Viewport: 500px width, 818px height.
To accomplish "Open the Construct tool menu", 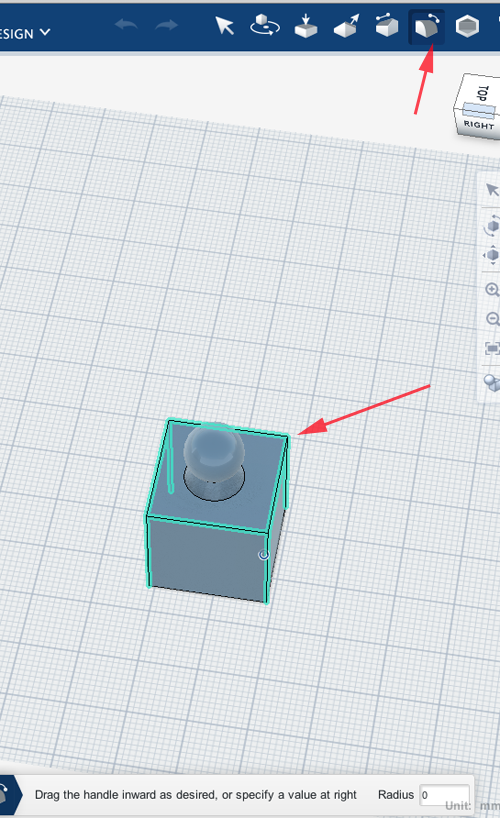I will [x=386, y=26].
